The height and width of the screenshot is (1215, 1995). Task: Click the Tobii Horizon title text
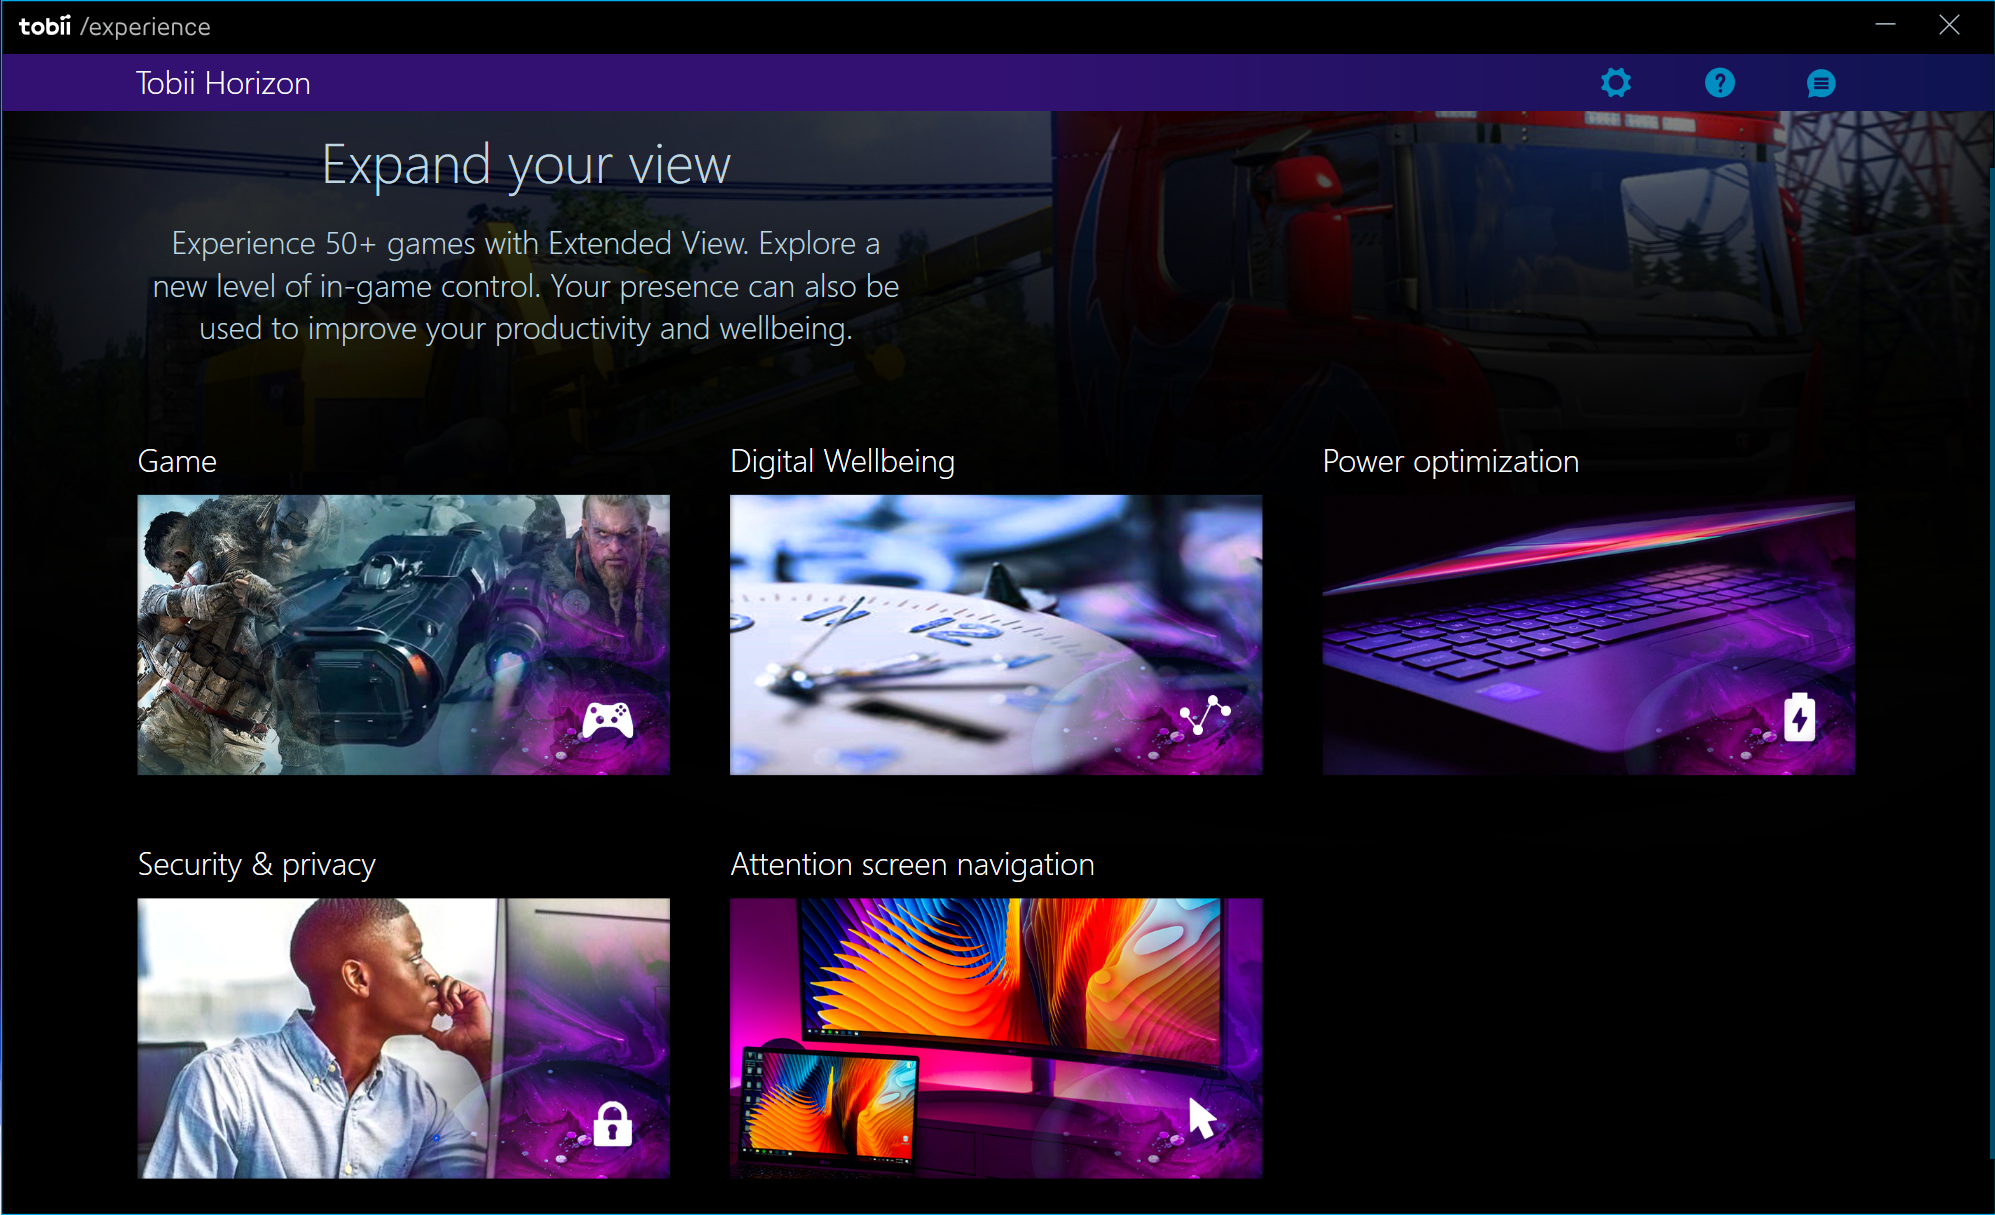point(223,83)
